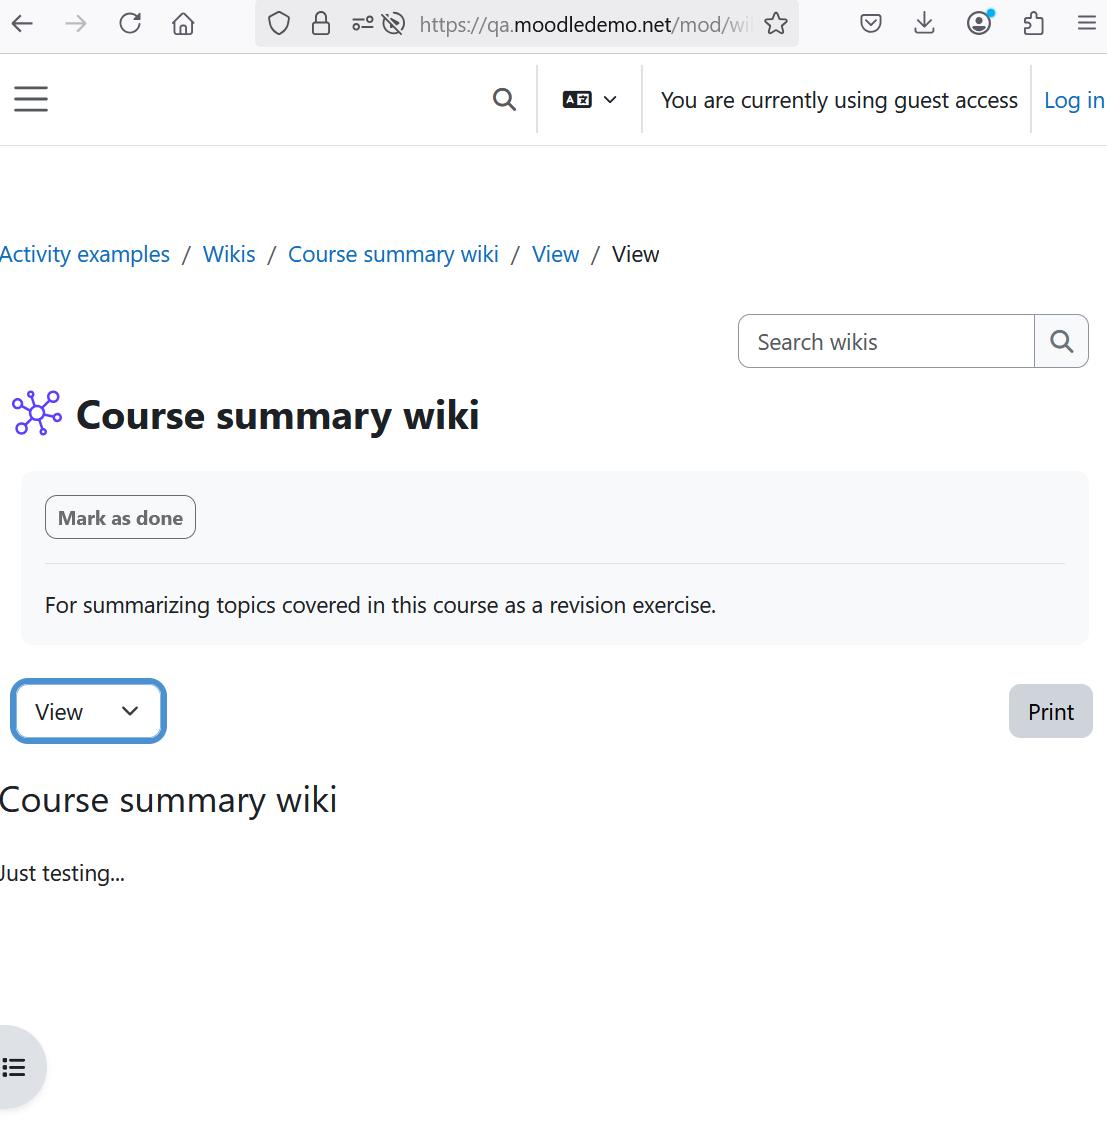Click the site search magnifier in the navbar
Screen dimensions: 1107x1146
click(x=504, y=99)
